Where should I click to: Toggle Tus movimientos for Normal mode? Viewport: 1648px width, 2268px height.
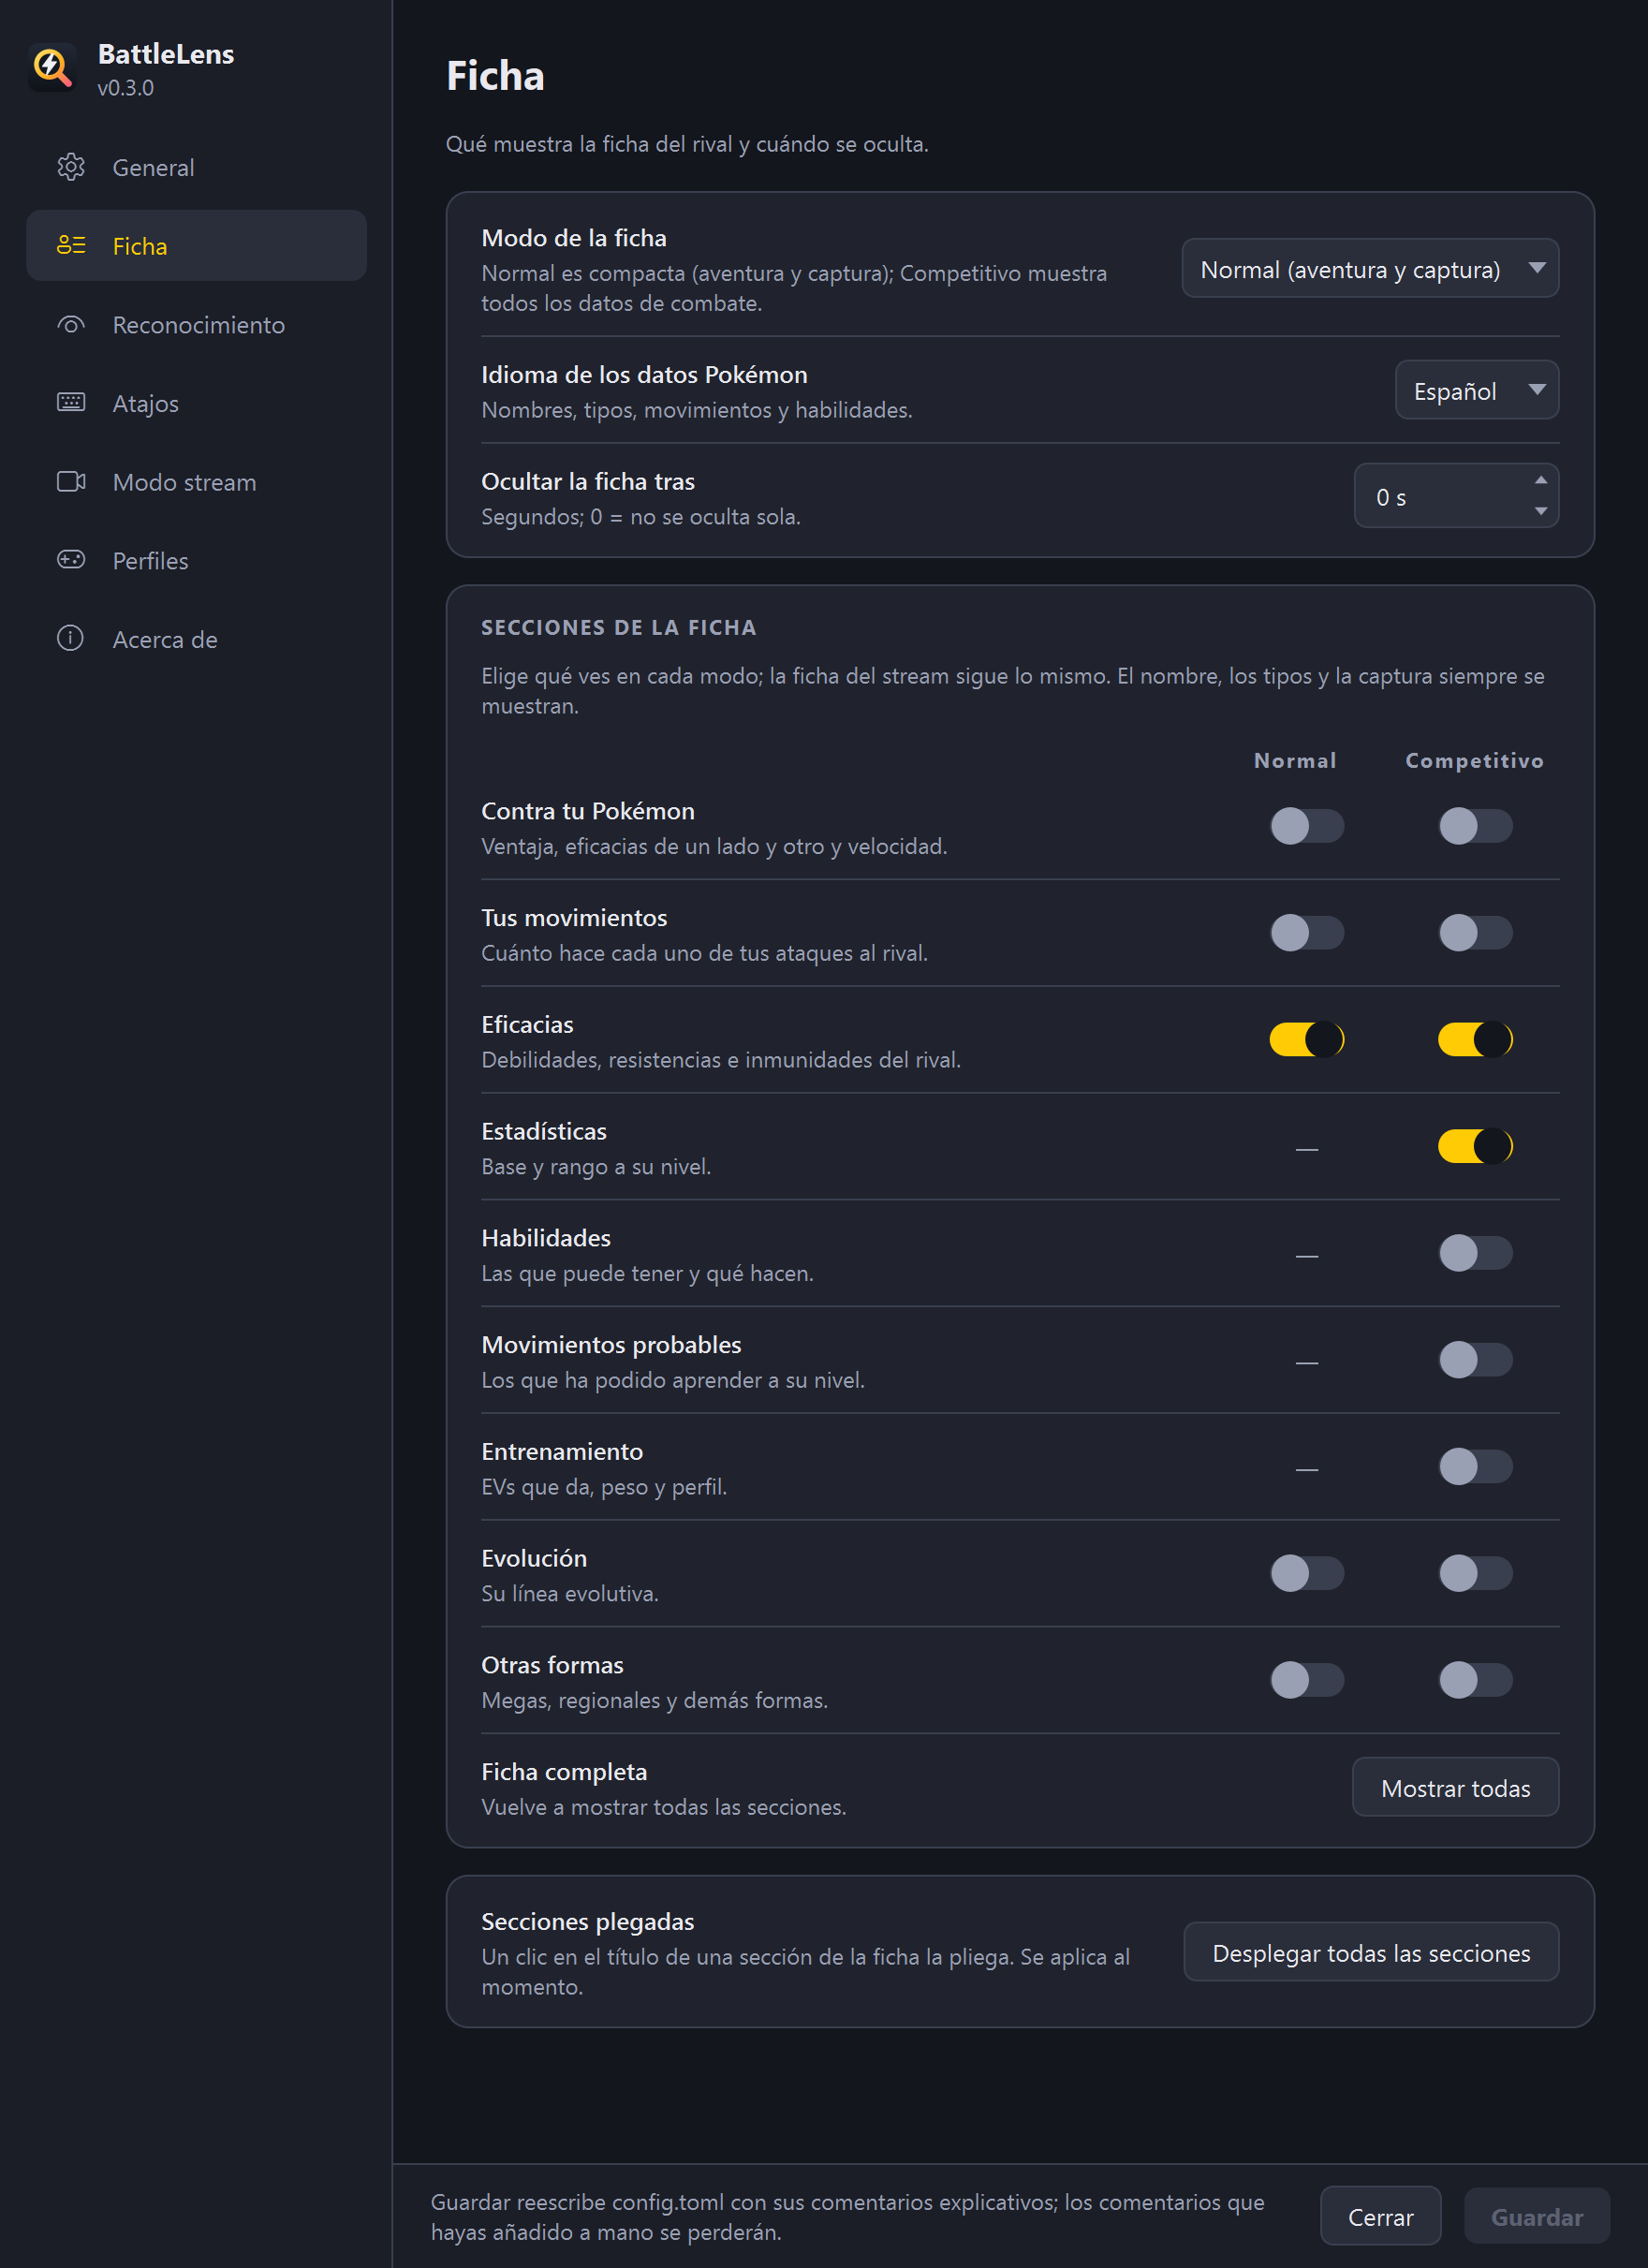[x=1307, y=933]
